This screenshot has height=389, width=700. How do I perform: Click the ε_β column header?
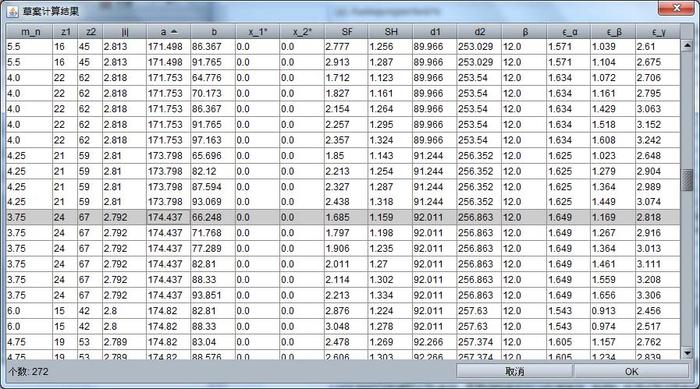click(613, 32)
